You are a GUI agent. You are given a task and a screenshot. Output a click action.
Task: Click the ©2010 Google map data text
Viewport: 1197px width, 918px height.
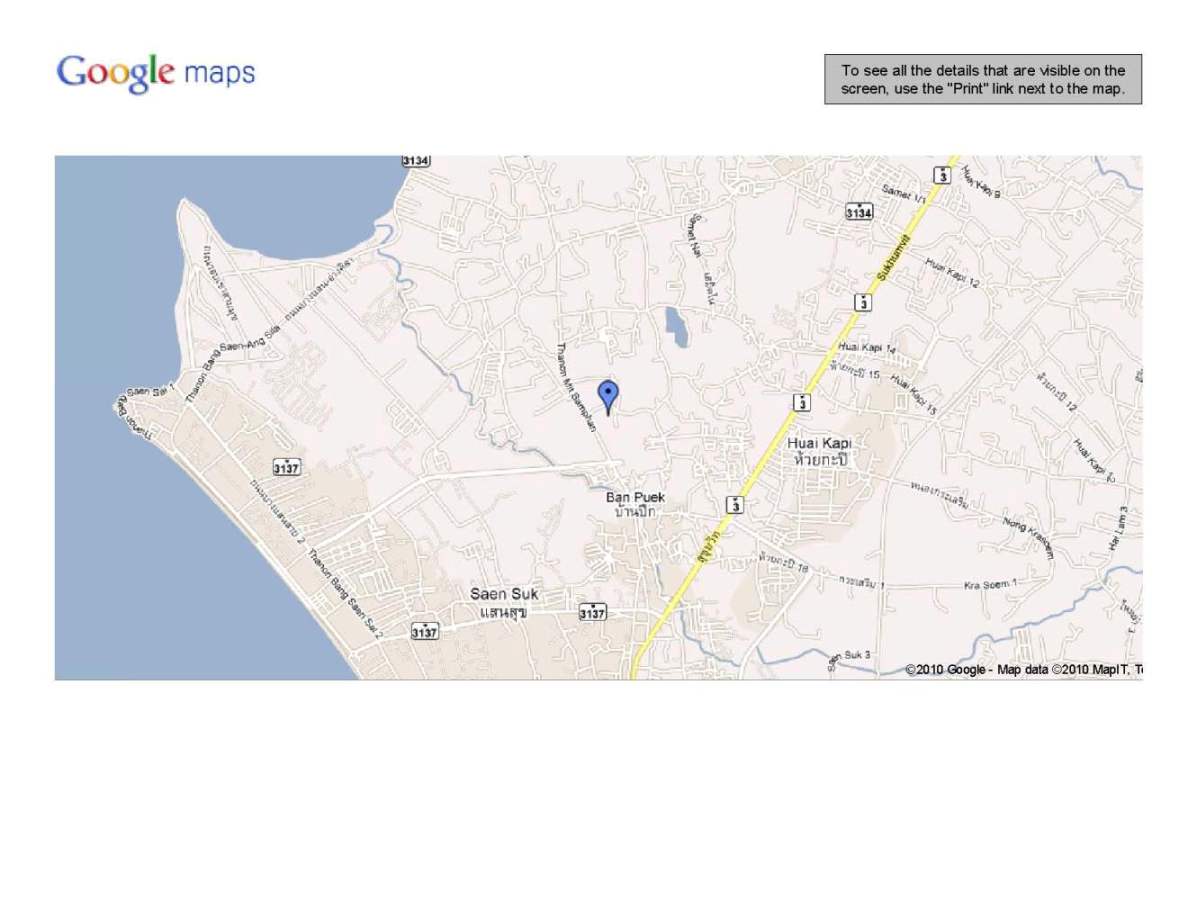(x=1023, y=669)
